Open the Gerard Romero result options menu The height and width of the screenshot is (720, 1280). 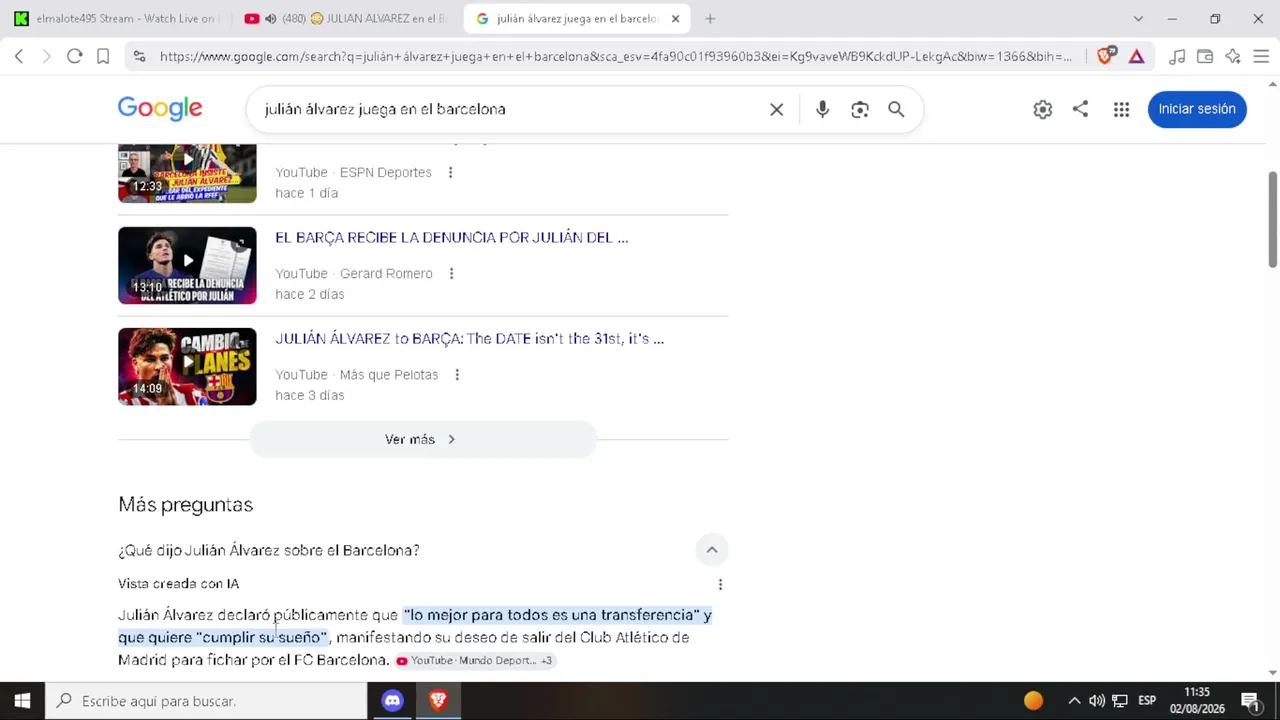[x=451, y=274]
